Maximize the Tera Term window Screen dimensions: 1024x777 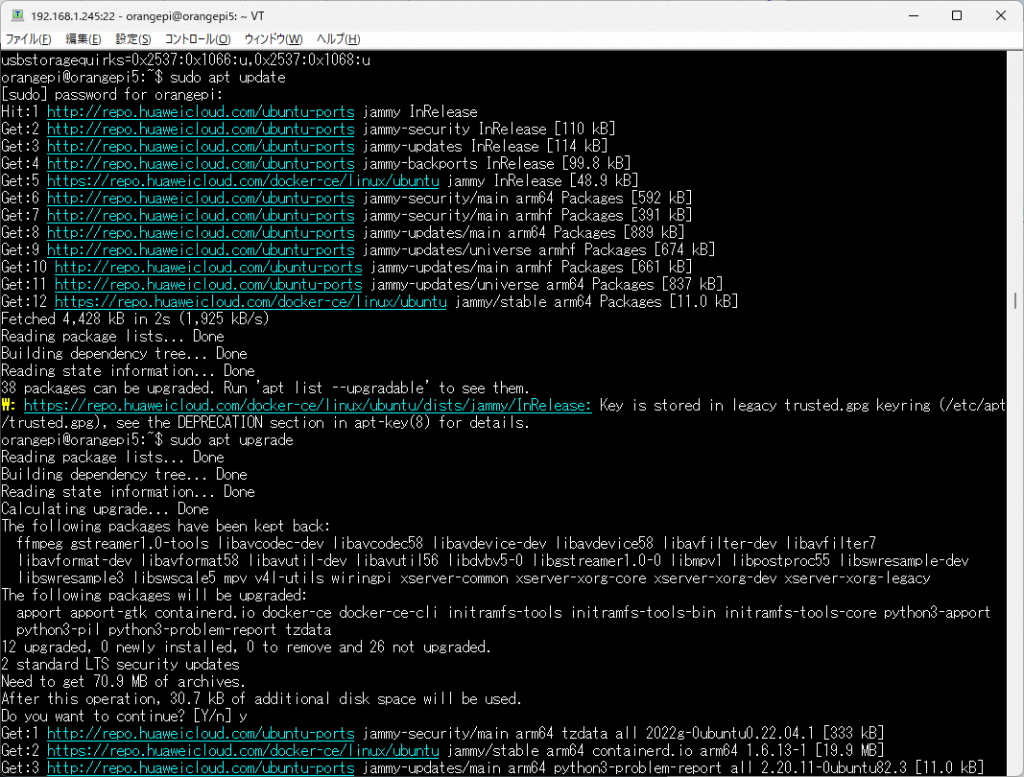957,15
